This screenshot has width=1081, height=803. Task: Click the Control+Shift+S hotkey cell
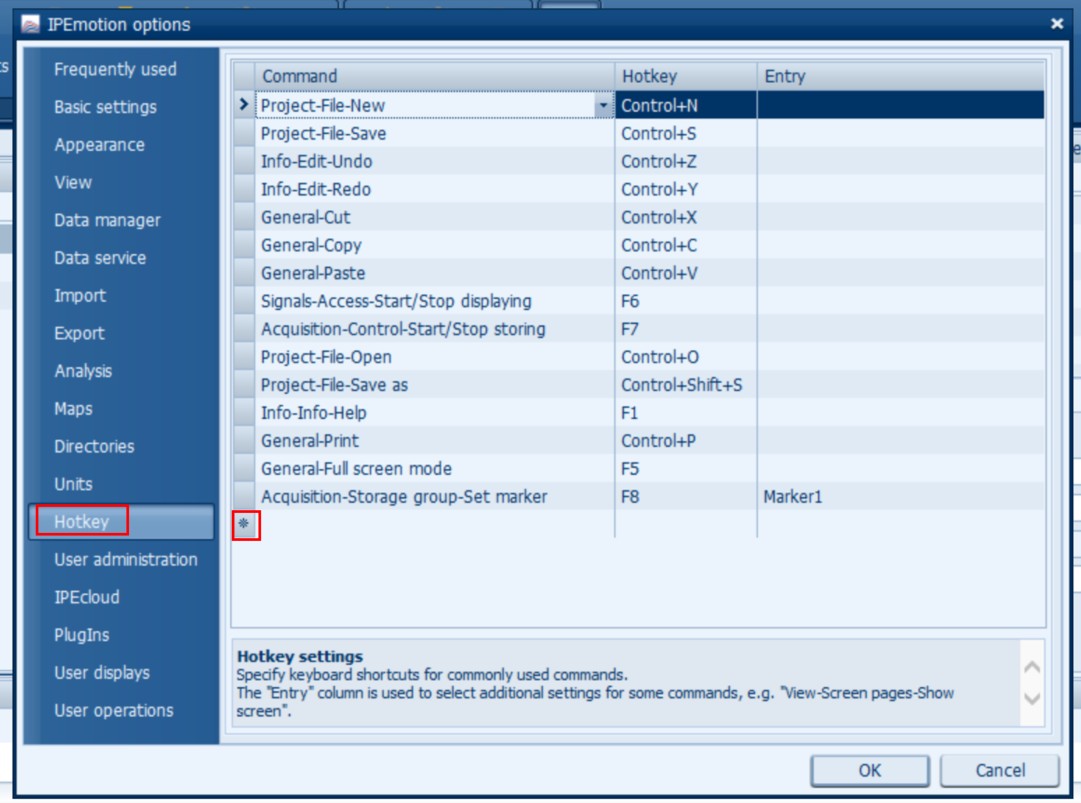[685, 385]
